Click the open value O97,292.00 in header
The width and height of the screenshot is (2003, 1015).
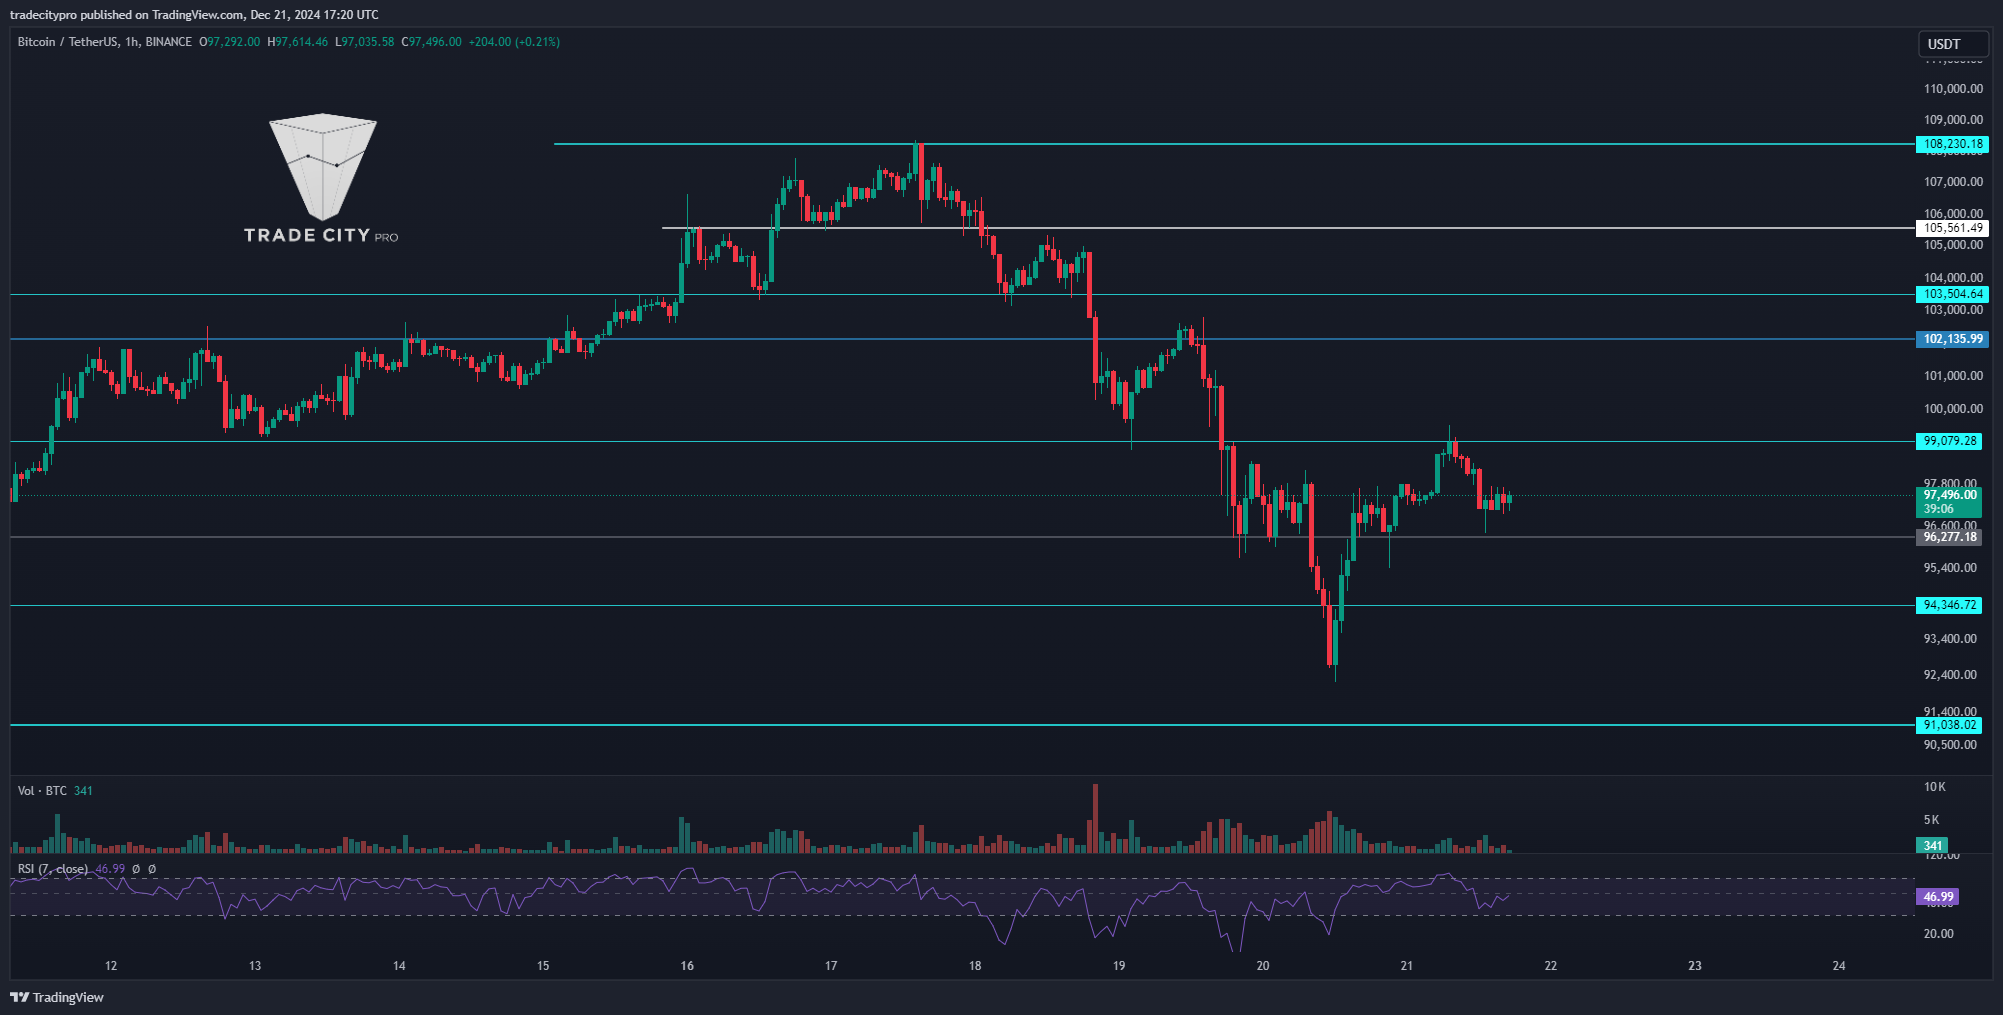(x=229, y=42)
